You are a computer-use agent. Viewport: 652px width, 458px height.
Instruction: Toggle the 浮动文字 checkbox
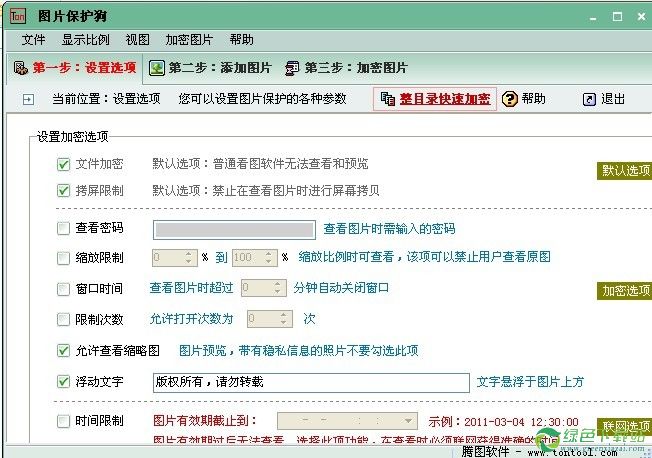(64, 382)
